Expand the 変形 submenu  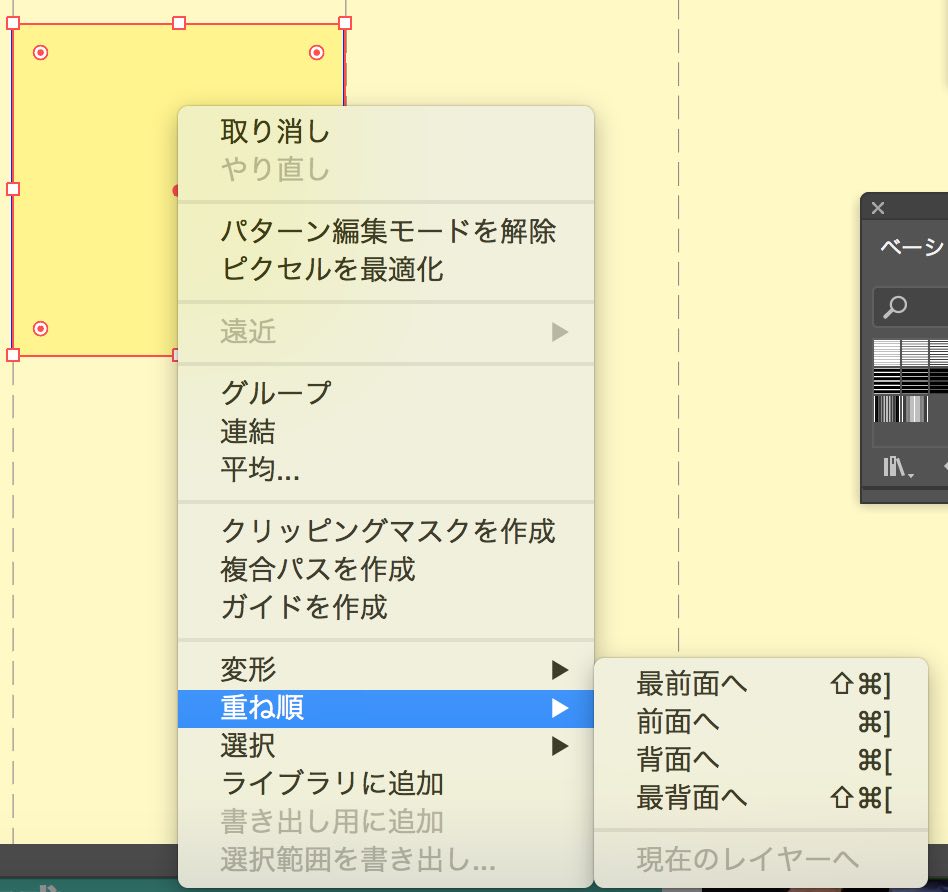point(386,669)
